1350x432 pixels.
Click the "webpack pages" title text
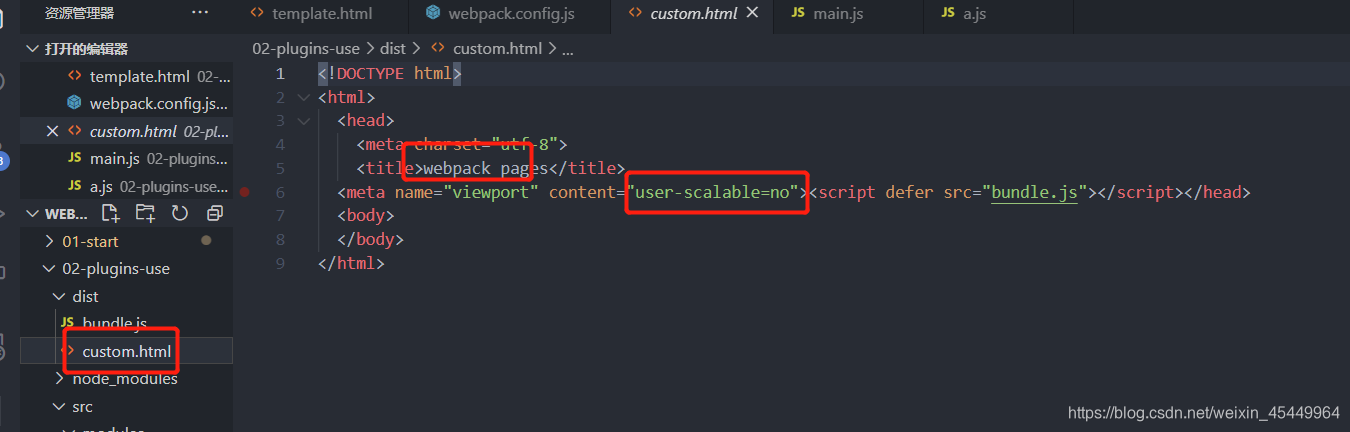[486, 168]
